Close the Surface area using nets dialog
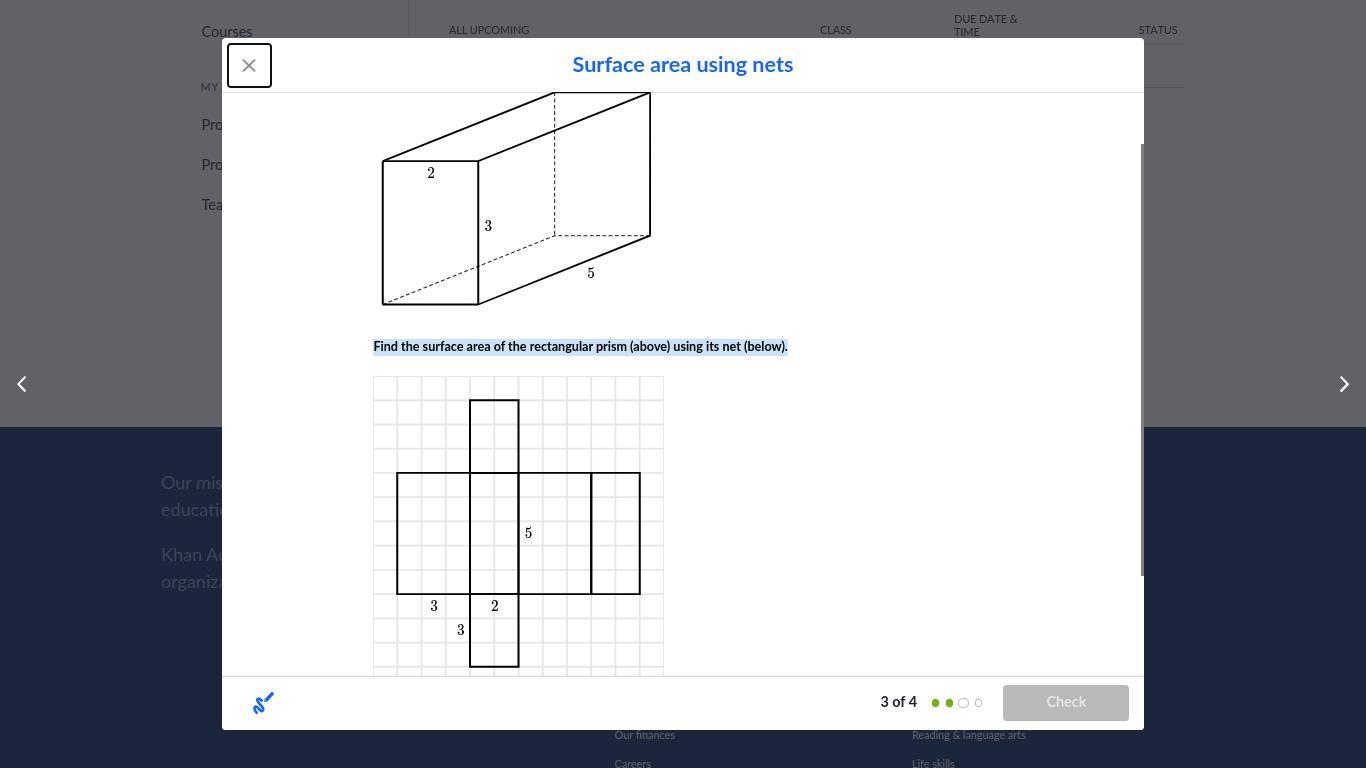The width and height of the screenshot is (1366, 768). (x=249, y=66)
